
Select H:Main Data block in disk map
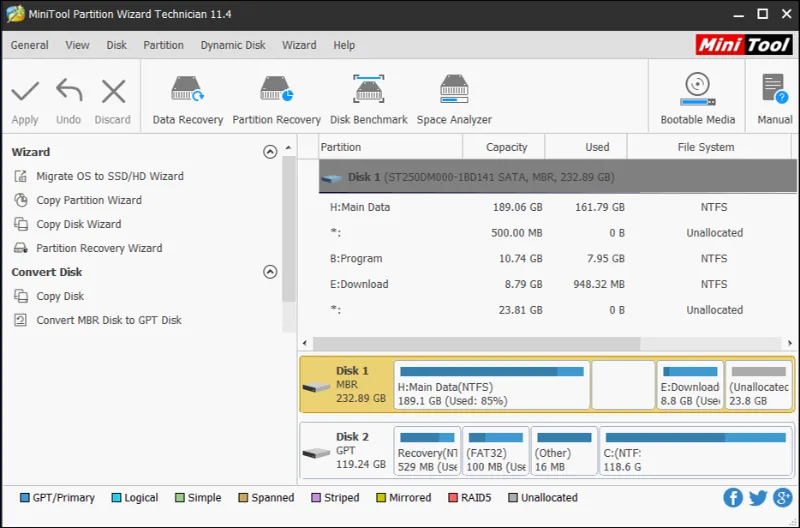pos(492,385)
